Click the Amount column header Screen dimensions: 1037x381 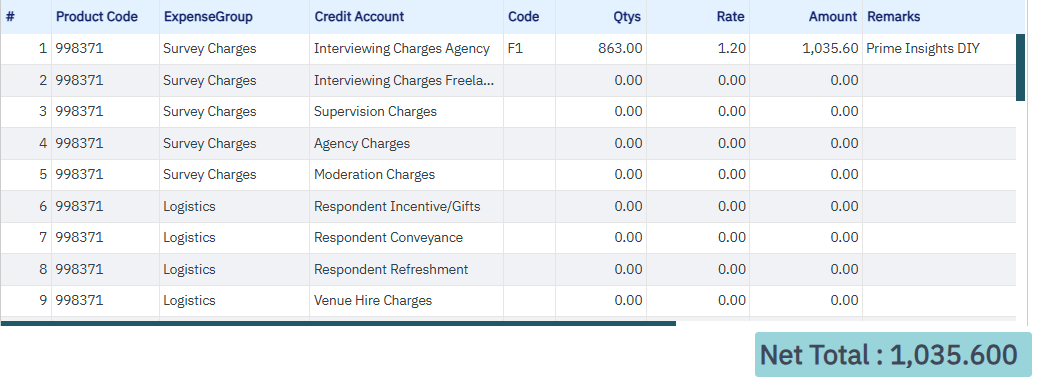point(806,17)
